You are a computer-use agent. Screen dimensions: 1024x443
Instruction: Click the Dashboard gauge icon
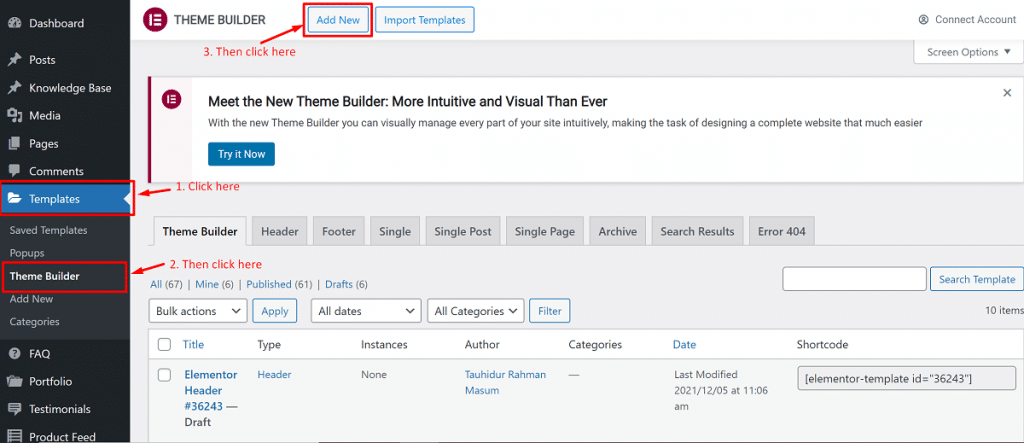tap(14, 23)
